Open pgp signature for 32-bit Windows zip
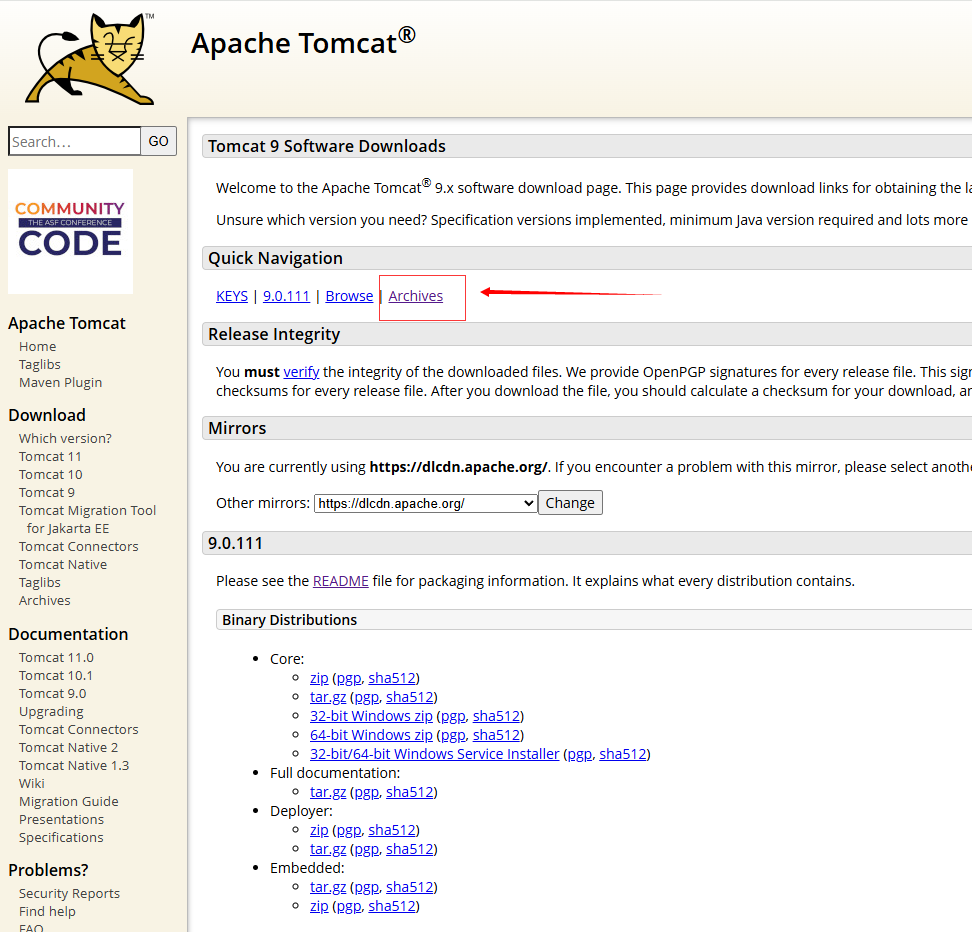 453,716
